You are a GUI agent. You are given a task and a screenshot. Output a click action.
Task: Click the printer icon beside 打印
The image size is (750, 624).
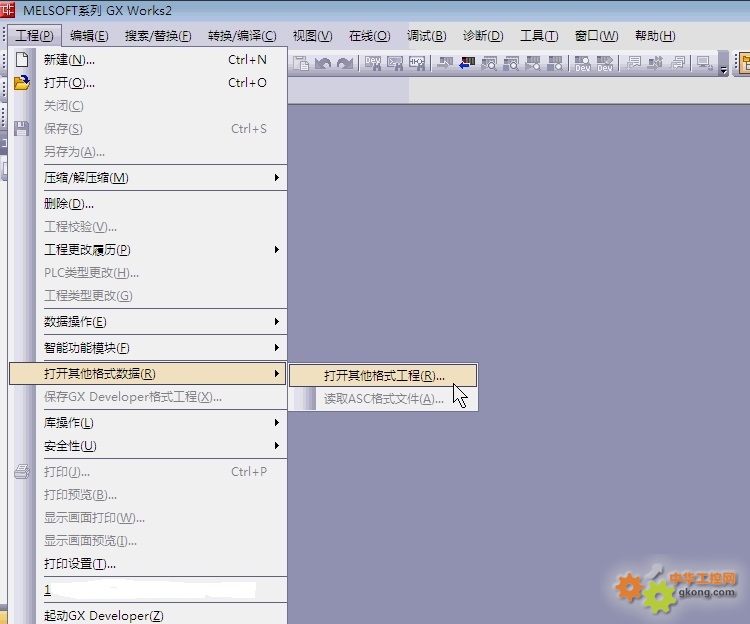click(x=22, y=471)
